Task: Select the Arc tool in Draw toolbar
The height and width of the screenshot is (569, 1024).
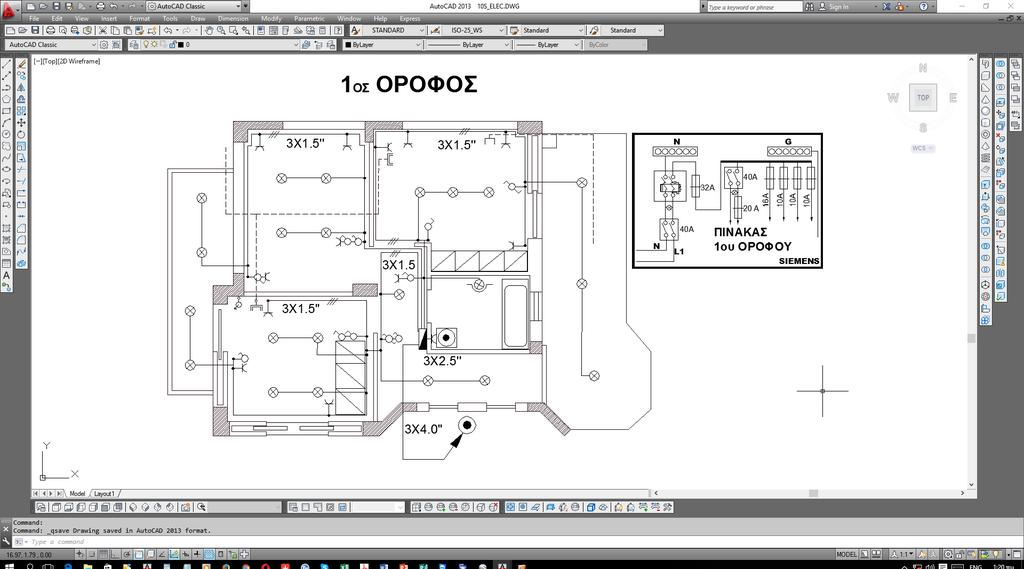Action: pos(7,123)
